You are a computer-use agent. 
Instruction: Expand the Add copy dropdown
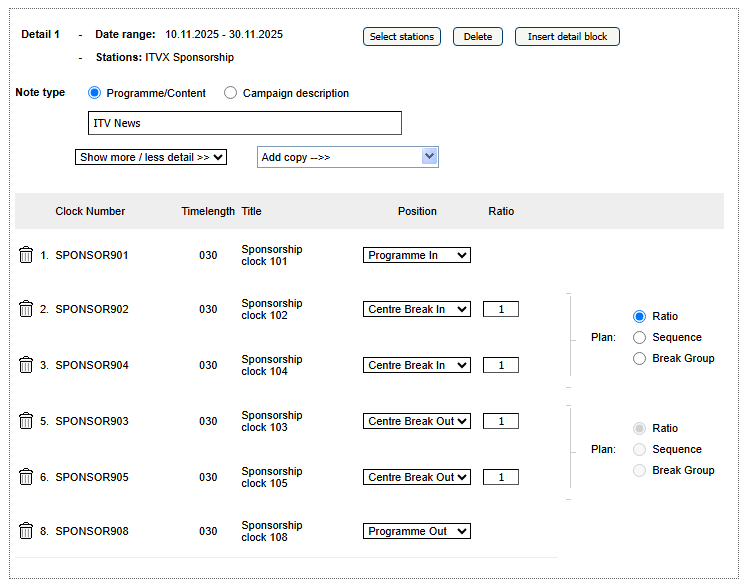click(347, 157)
